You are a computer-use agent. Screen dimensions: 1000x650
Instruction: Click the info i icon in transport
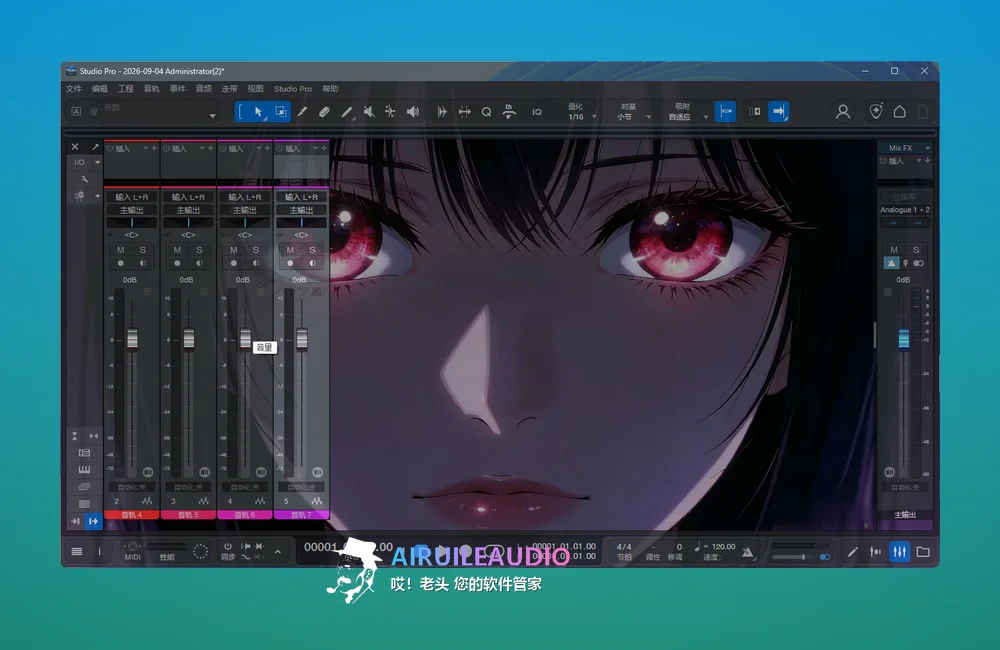(99, 552)
